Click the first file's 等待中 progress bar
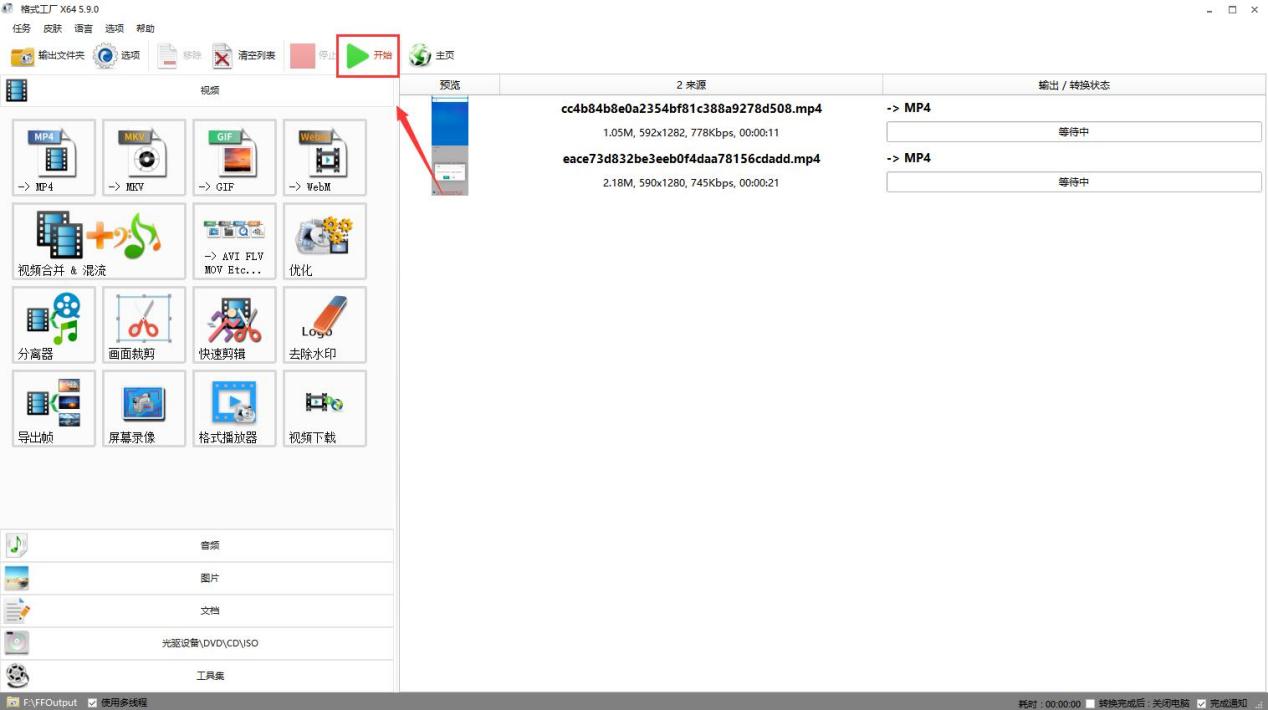The height and width of the screenshot is (710, 1268). point(1073,132)
